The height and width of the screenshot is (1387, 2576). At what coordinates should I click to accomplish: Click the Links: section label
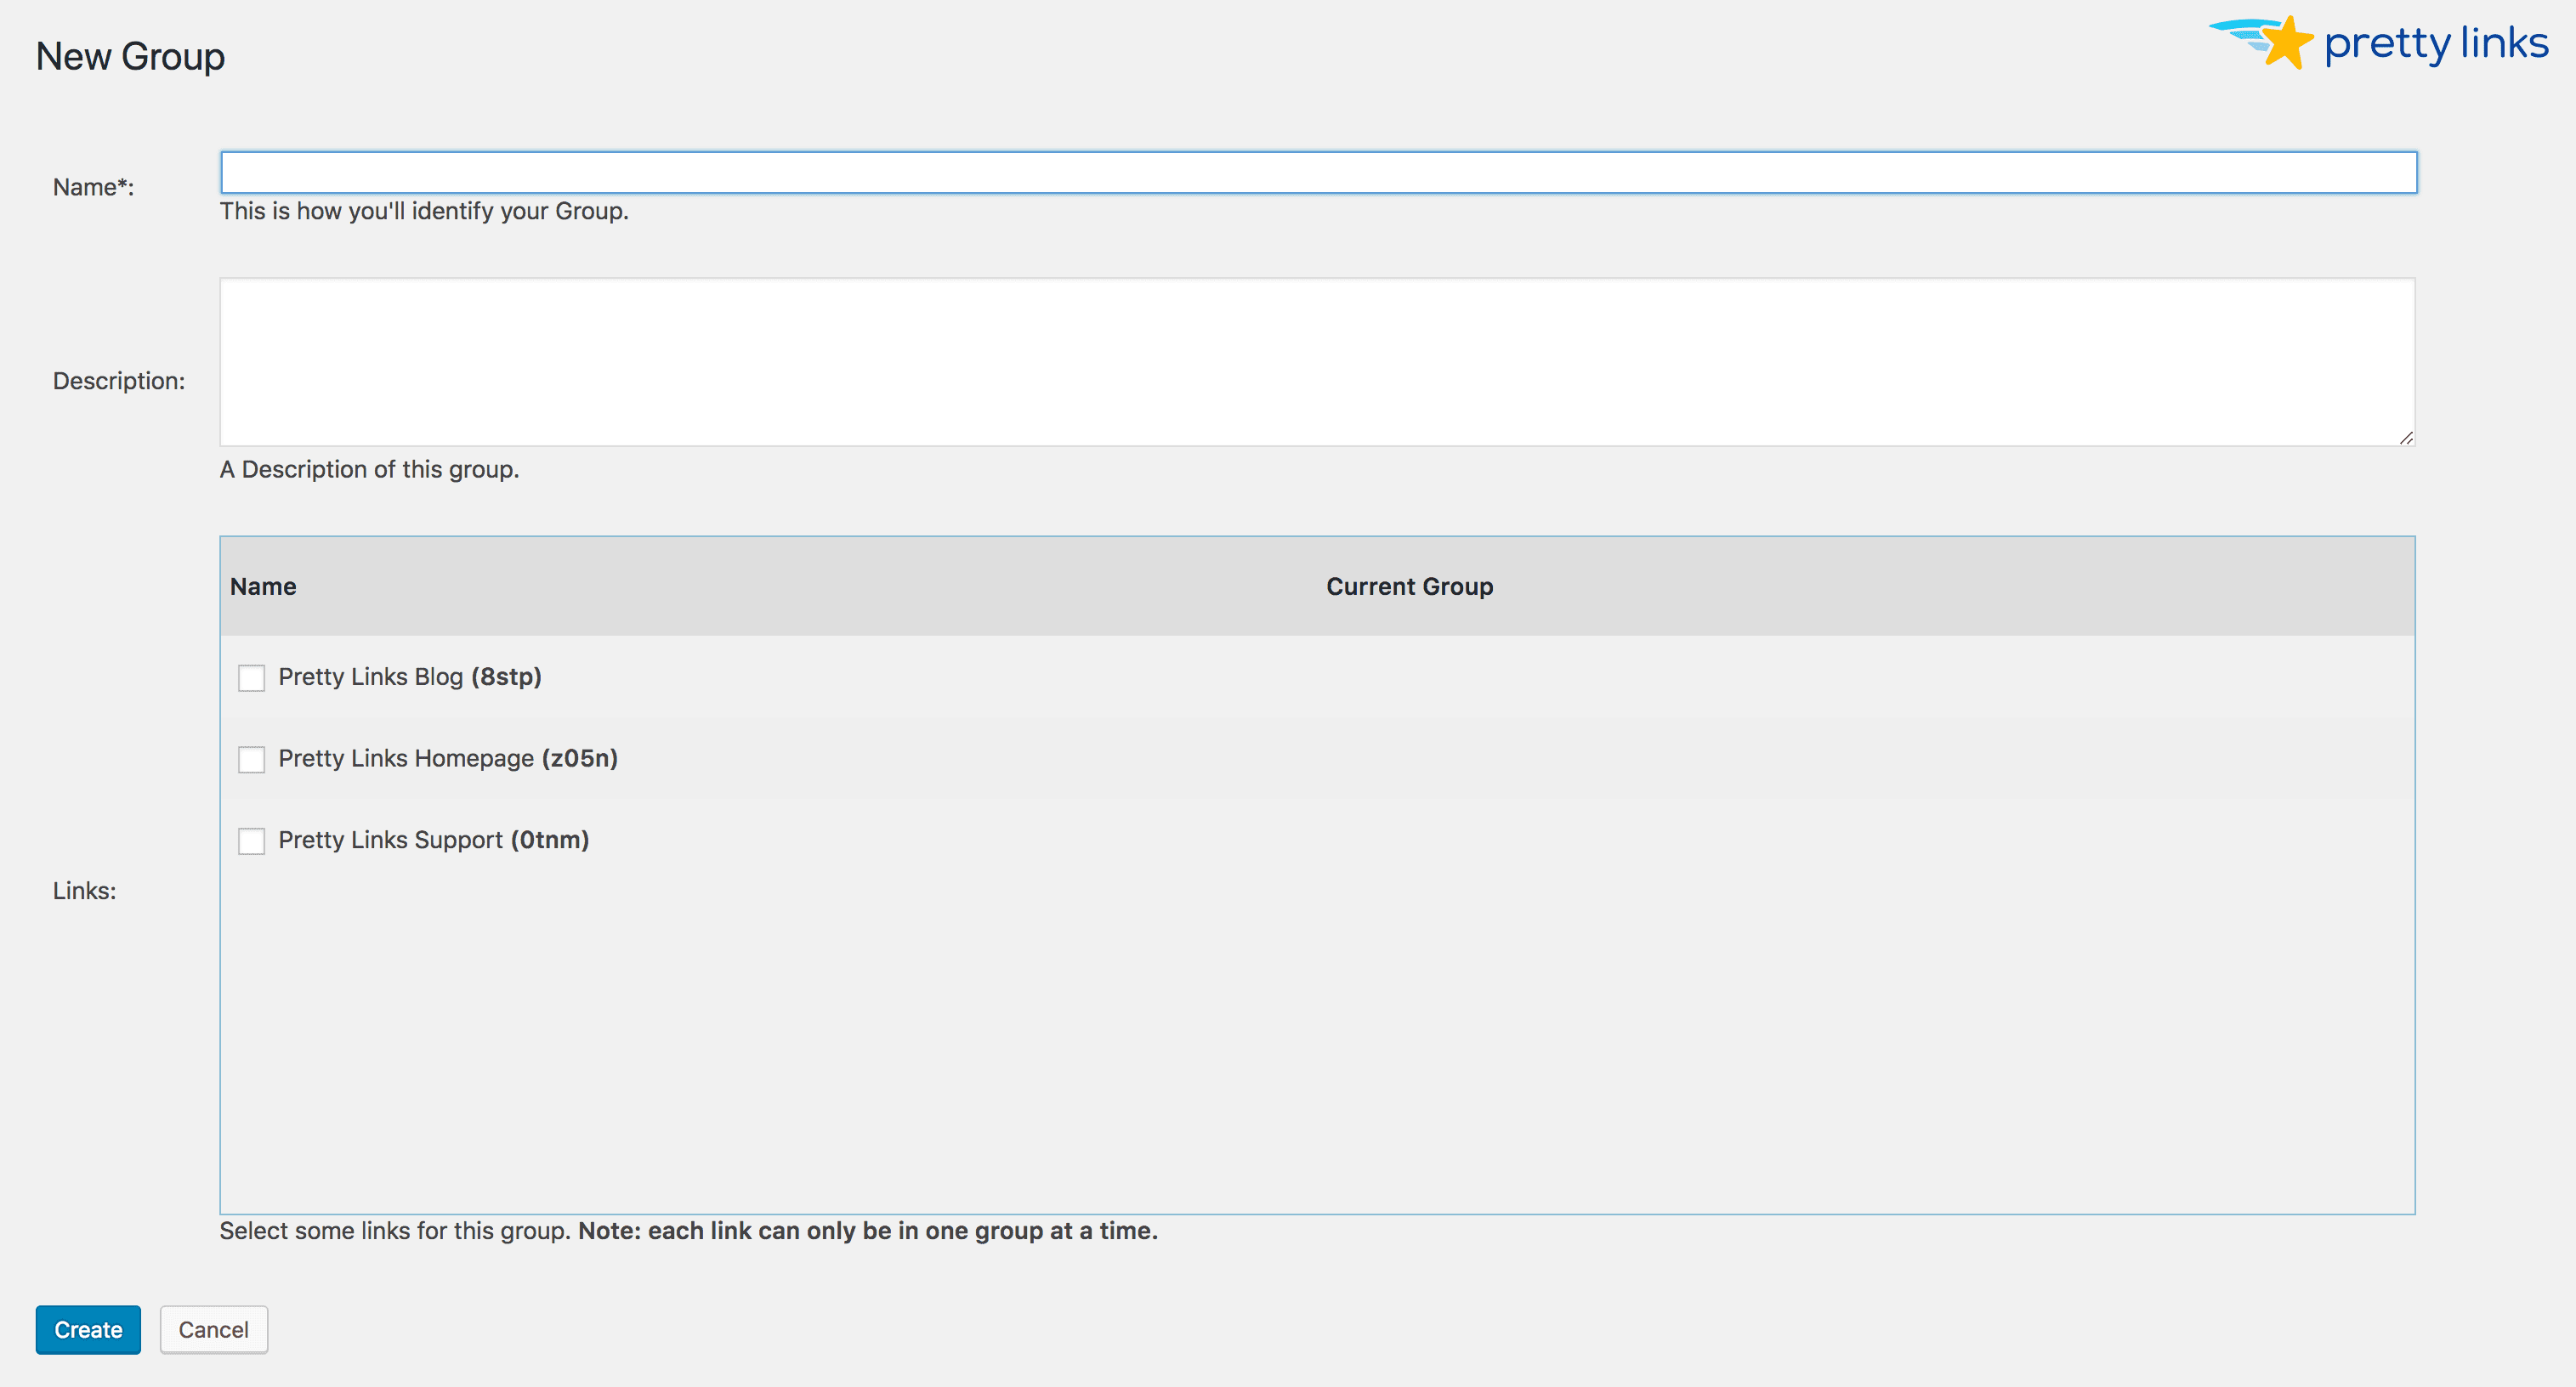tap(84, 891)
